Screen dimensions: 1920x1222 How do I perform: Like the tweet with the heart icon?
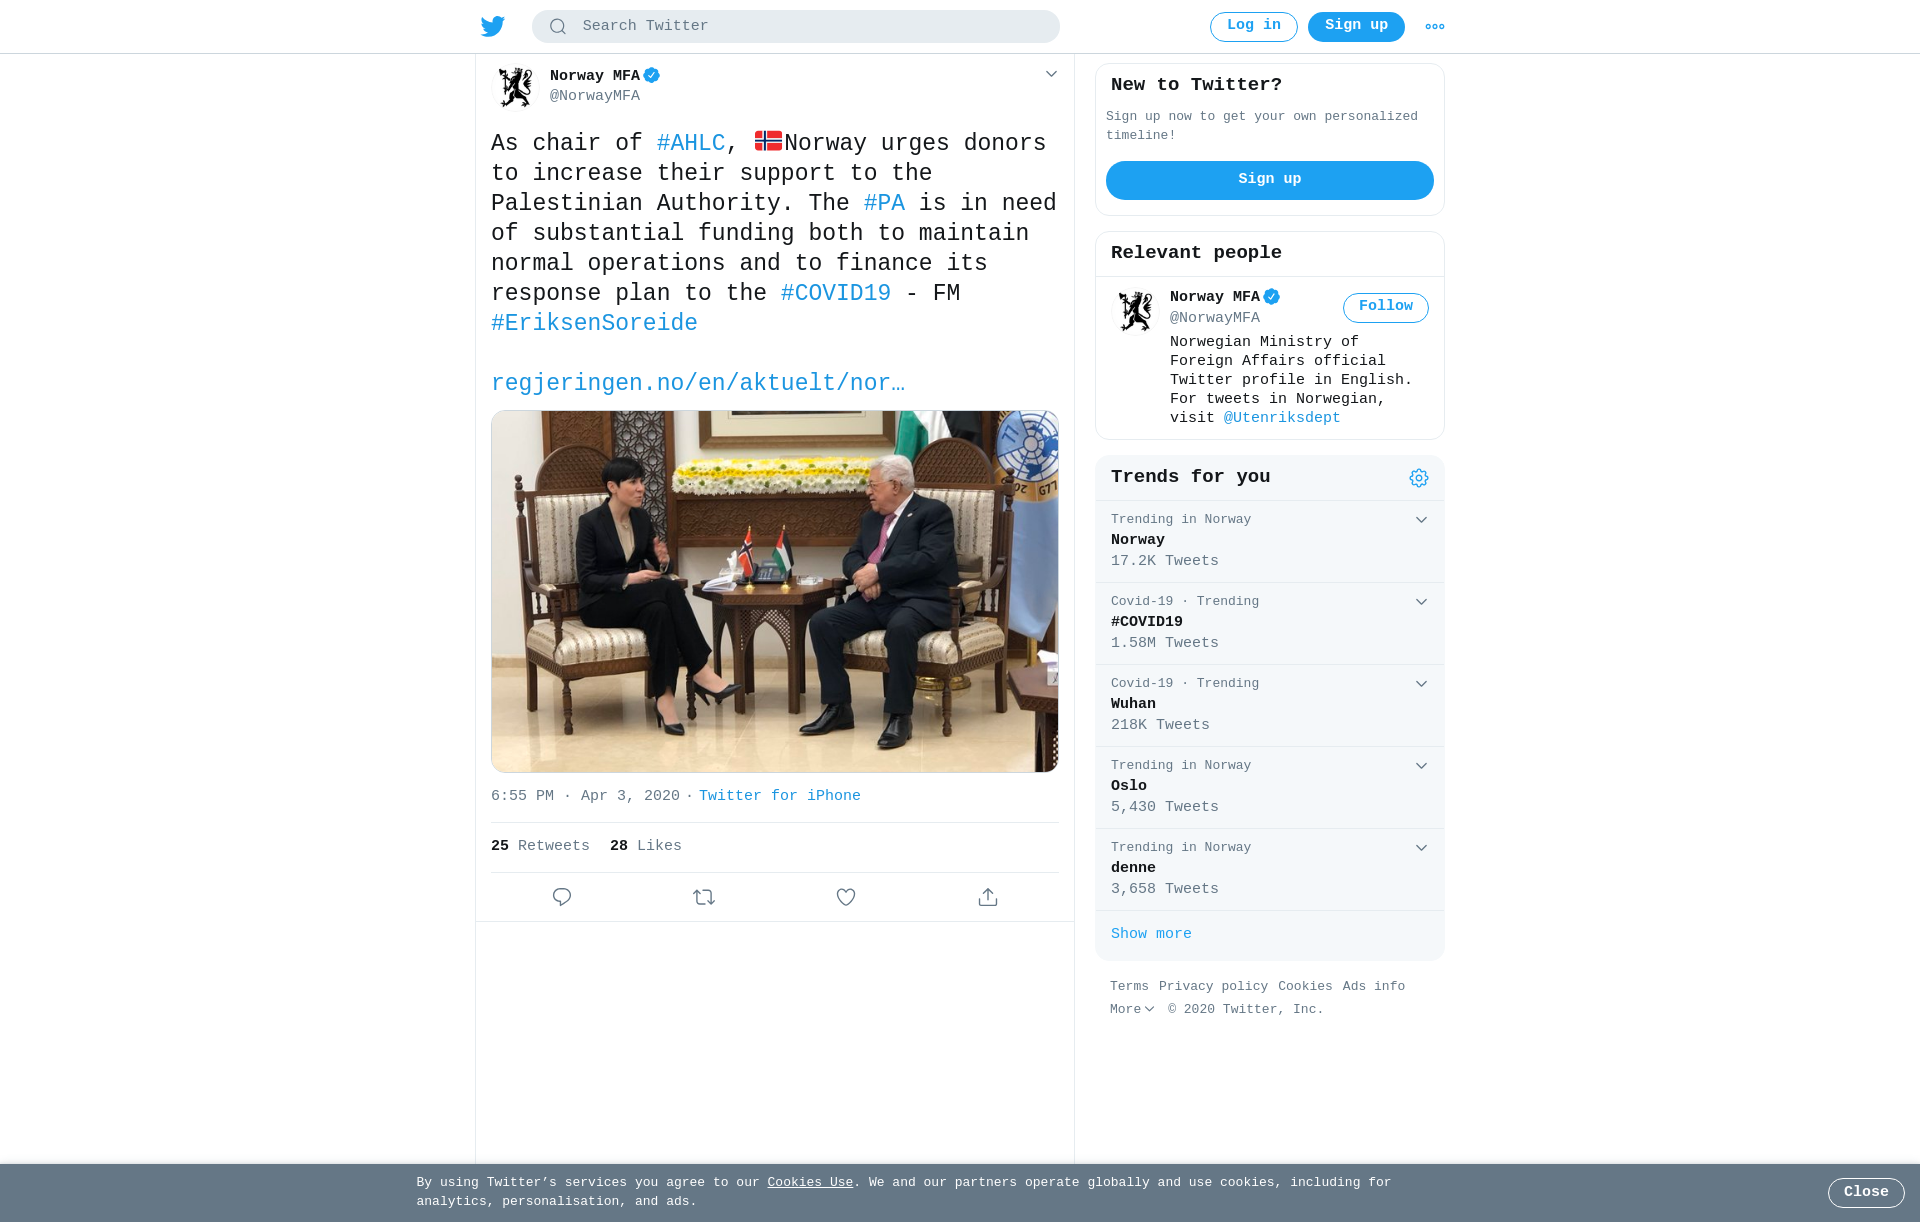tap(846, 897)
